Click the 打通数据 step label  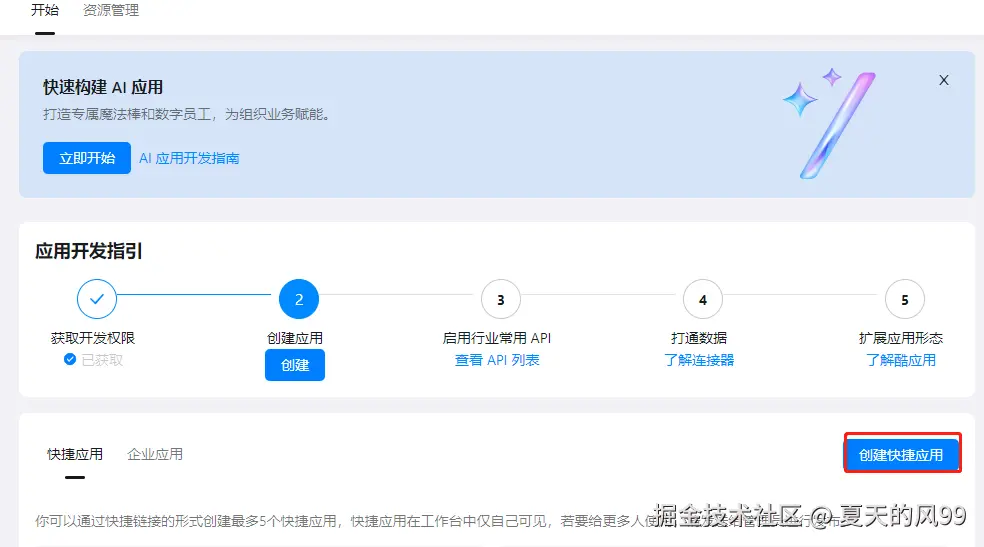pos(699,338)
